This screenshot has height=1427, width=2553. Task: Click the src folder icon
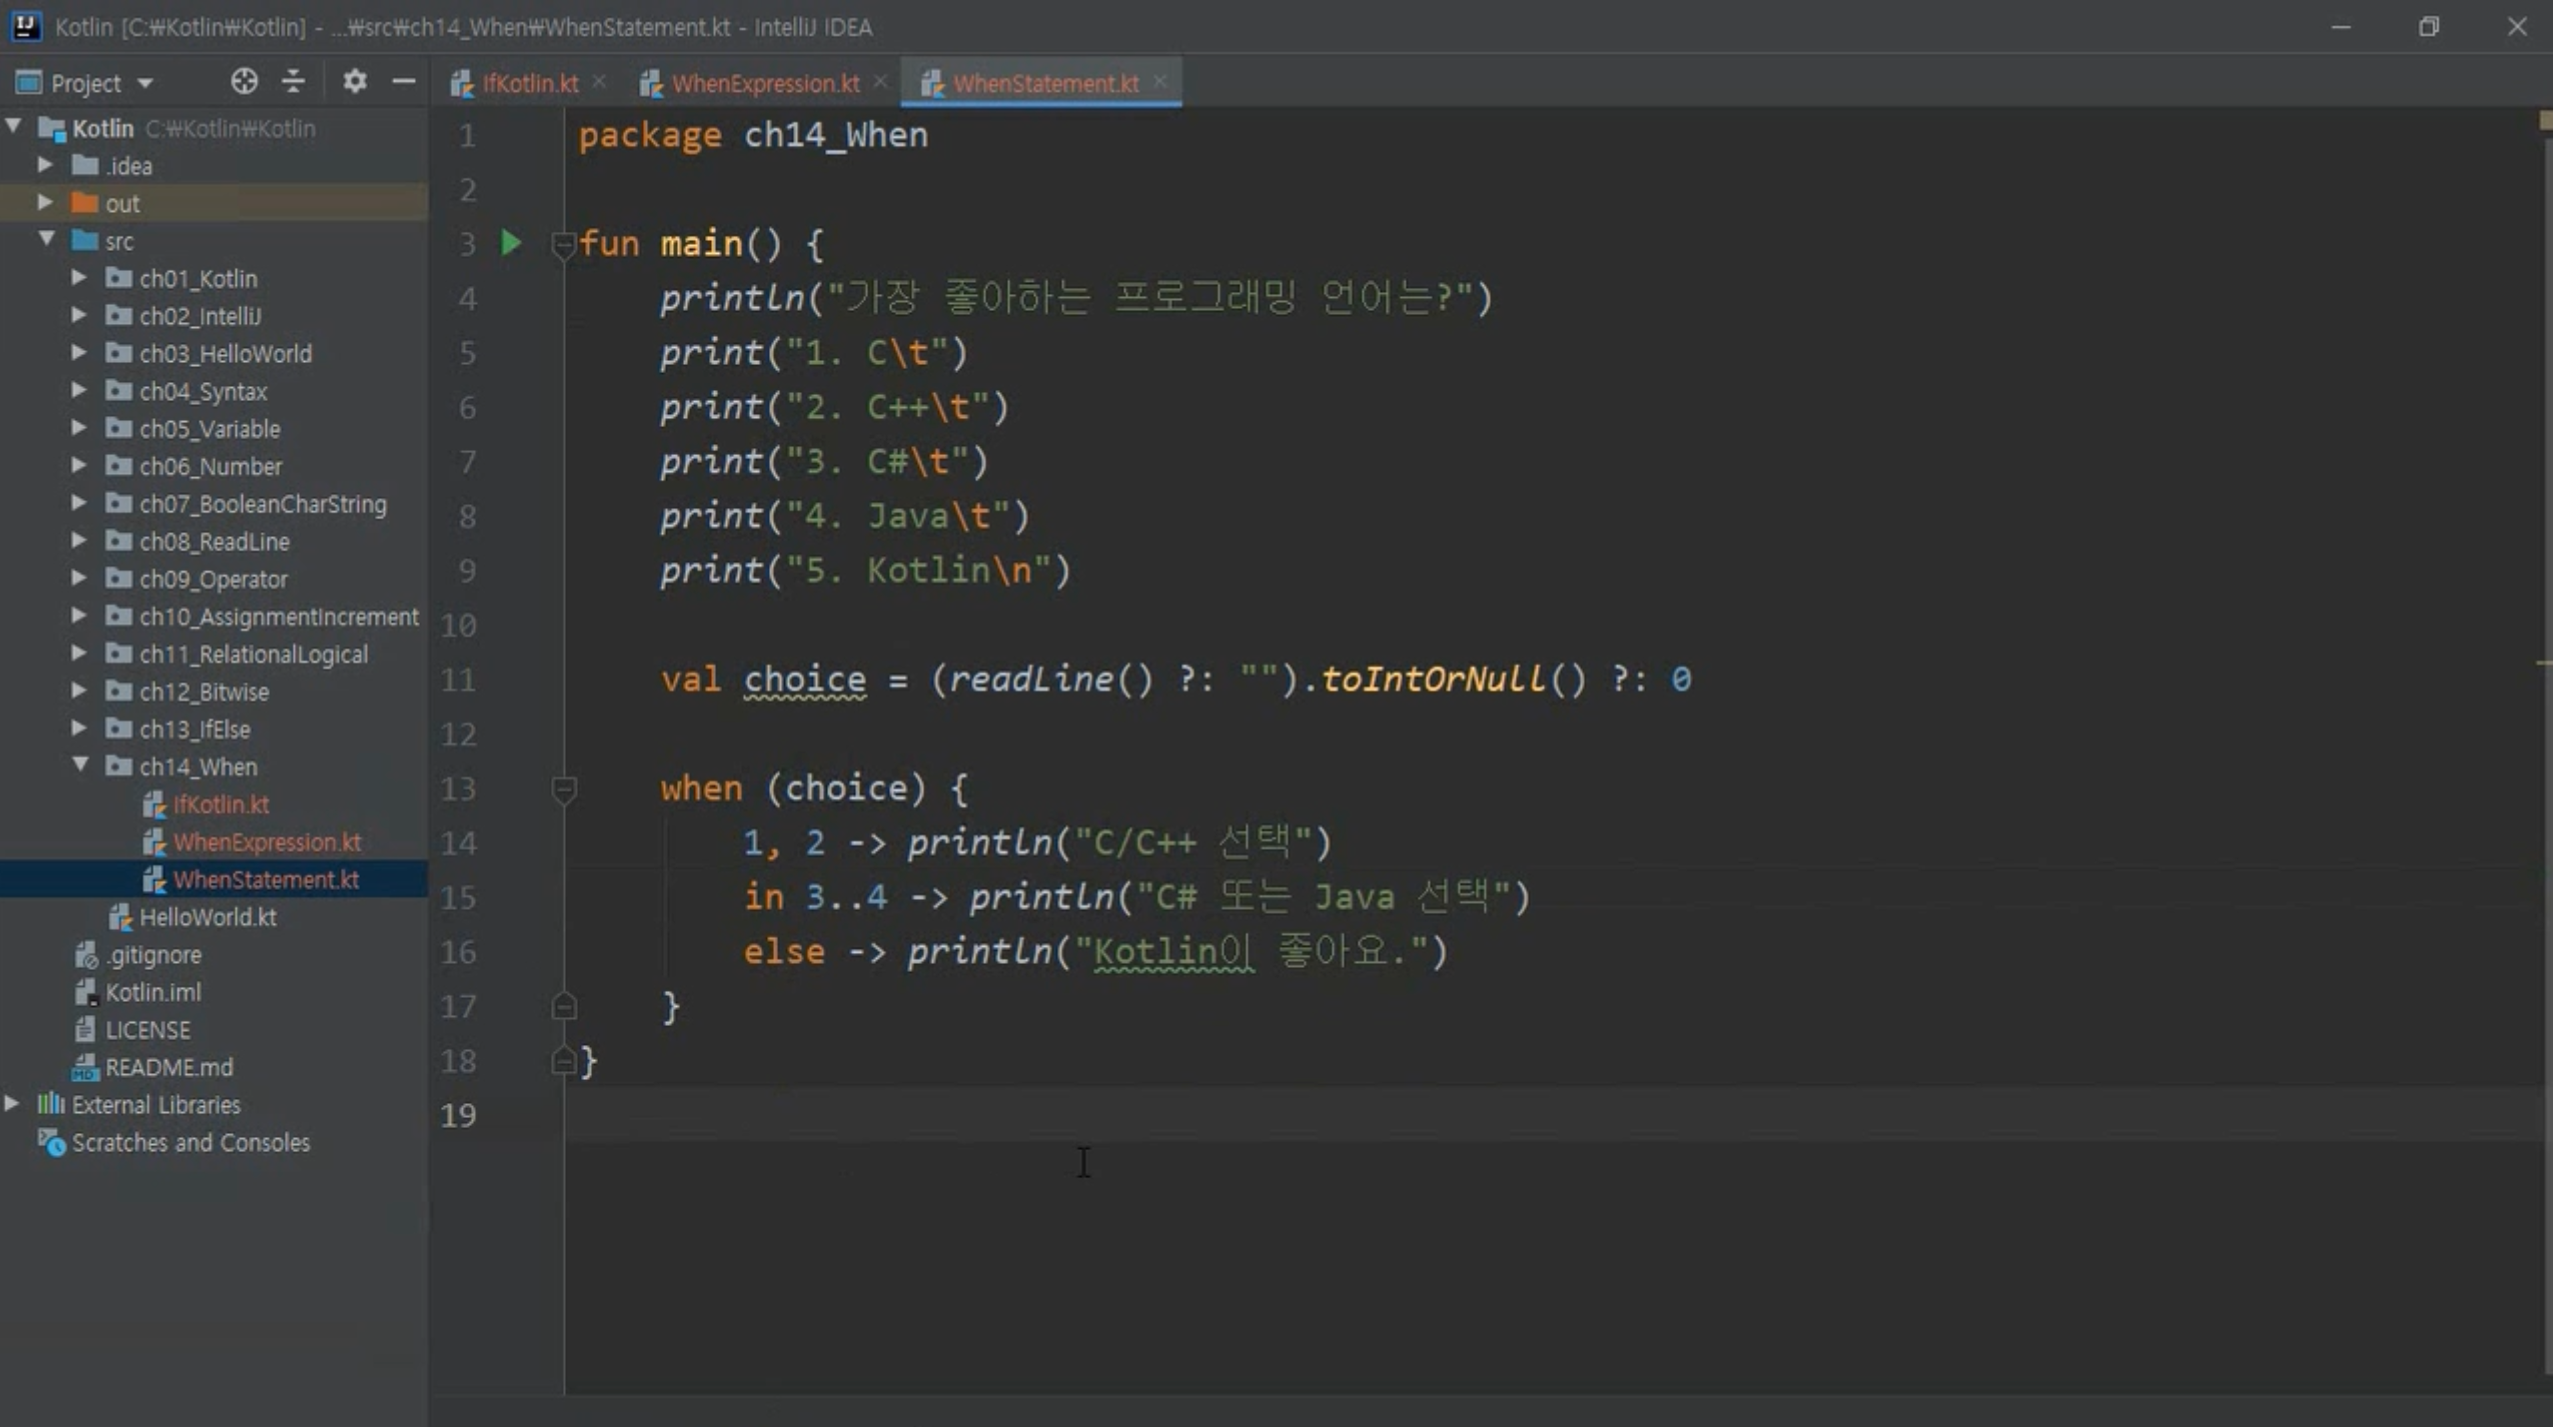[85, 240]
